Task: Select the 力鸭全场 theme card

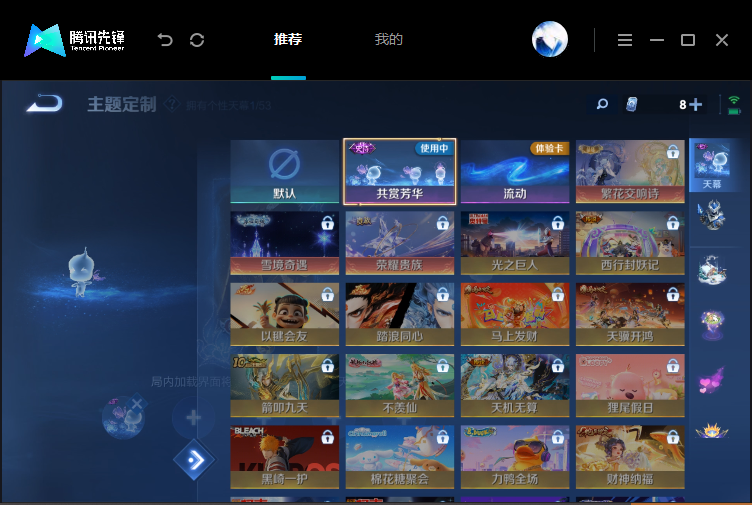Action: point(515,457)
